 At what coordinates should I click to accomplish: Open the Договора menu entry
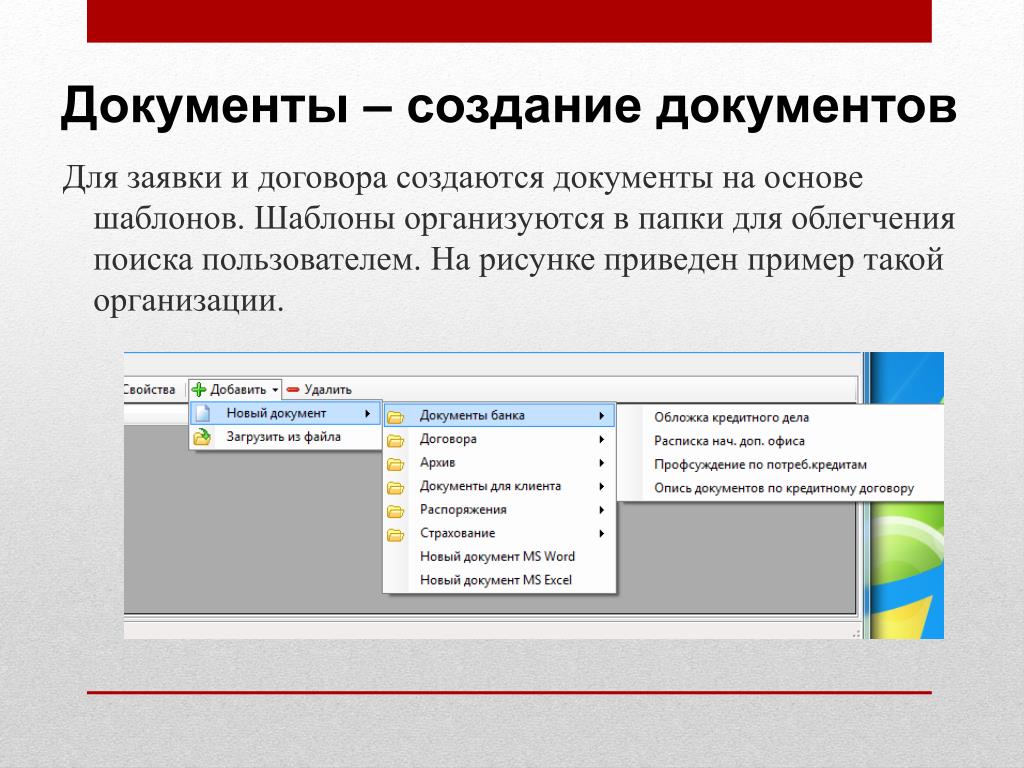[x=500, y=439]
